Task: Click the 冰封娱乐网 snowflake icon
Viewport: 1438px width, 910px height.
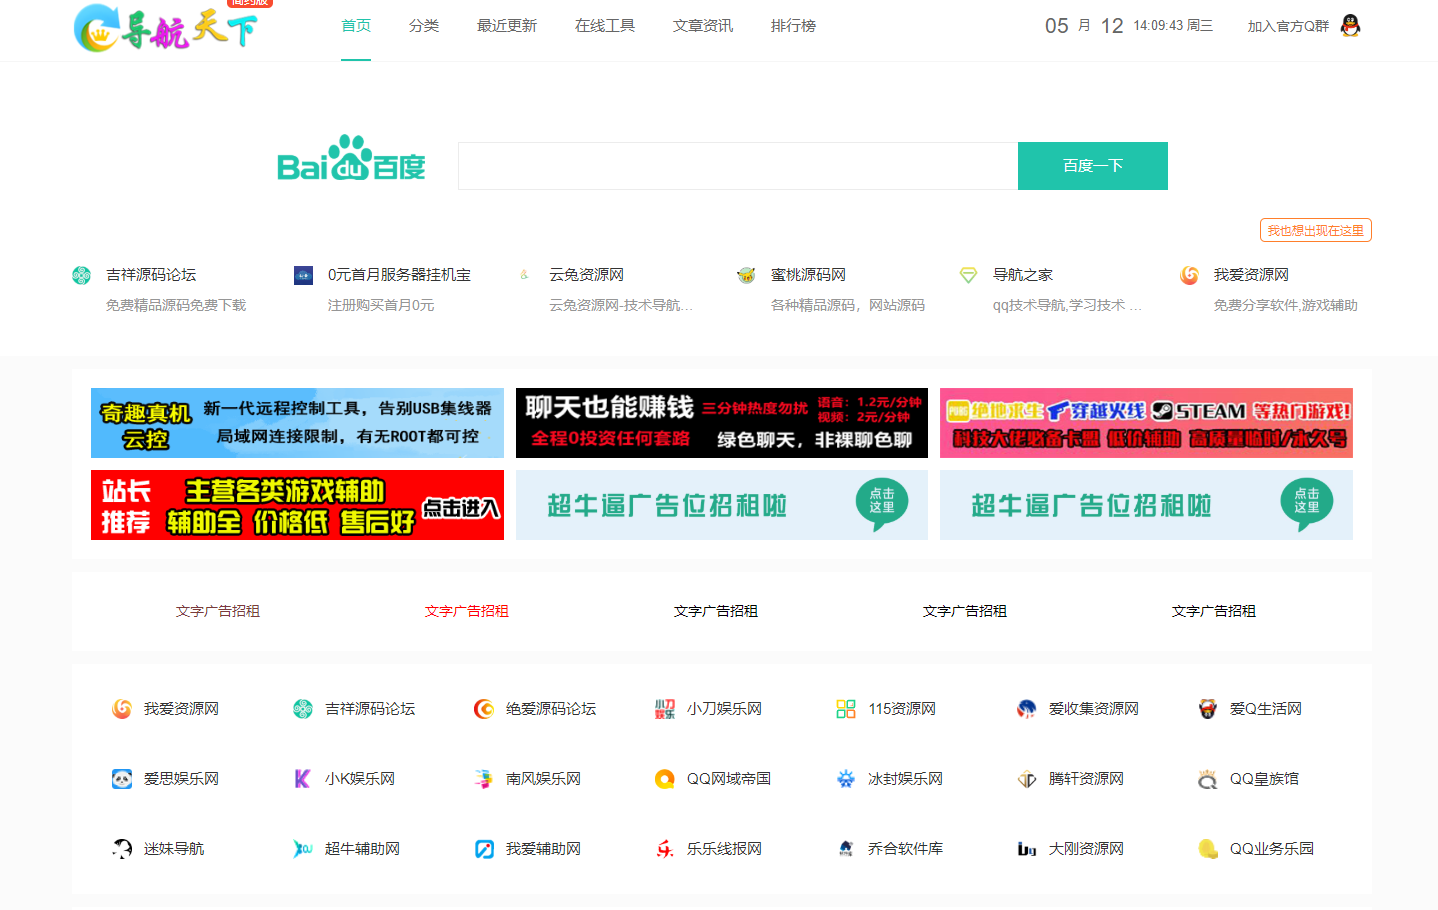Action: pyautogui.click(x=846, y=779)
